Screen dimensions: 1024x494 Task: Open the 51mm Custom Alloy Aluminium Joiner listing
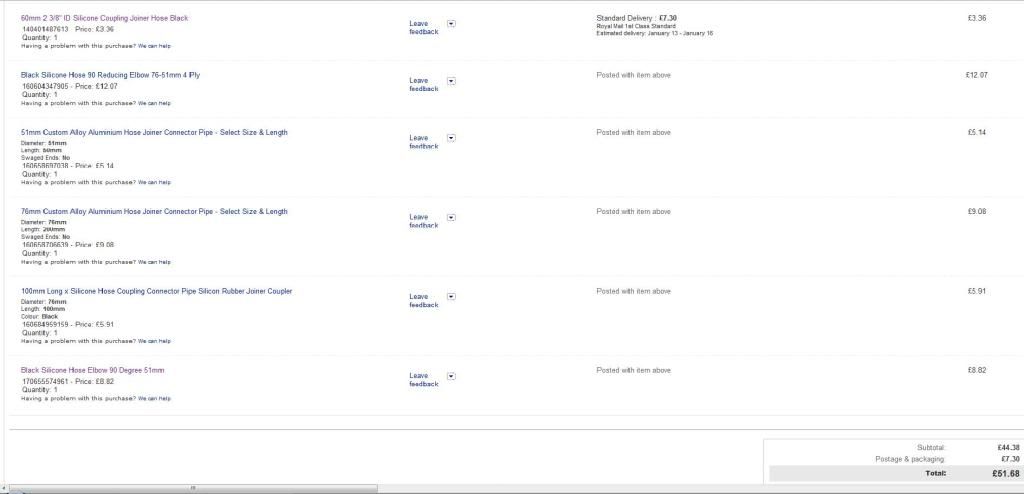(x=154, y=132)
